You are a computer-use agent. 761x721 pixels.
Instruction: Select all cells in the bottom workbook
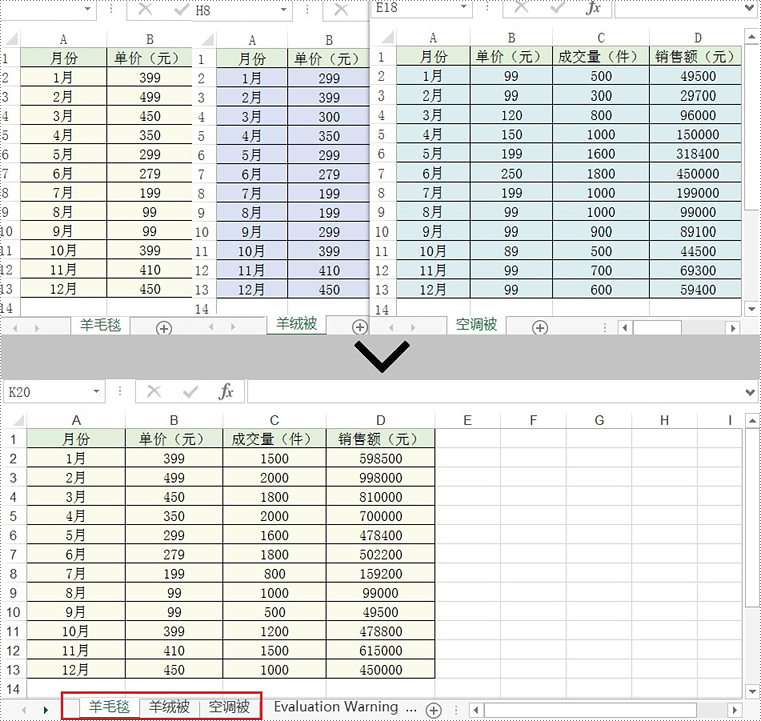pyautogui.click(x=17, y=420)
